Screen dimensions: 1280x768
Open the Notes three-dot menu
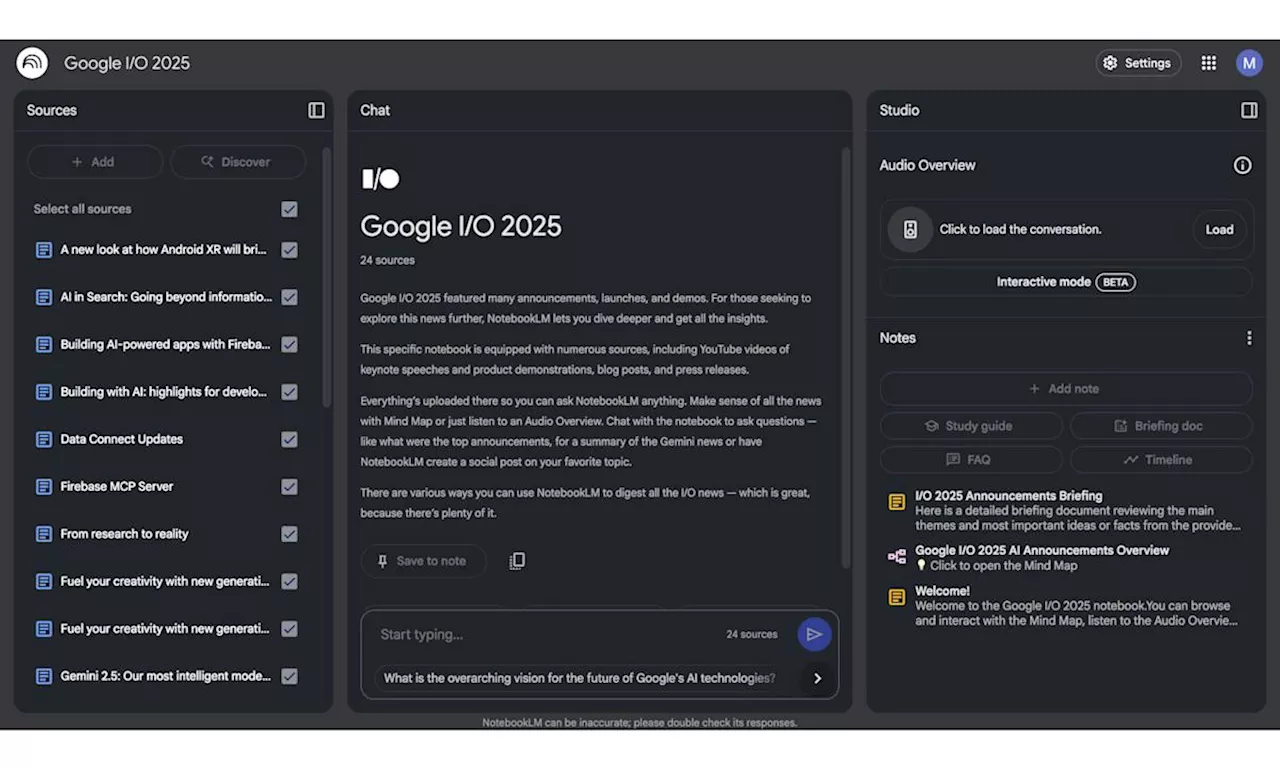click(x=1249, y=338)
